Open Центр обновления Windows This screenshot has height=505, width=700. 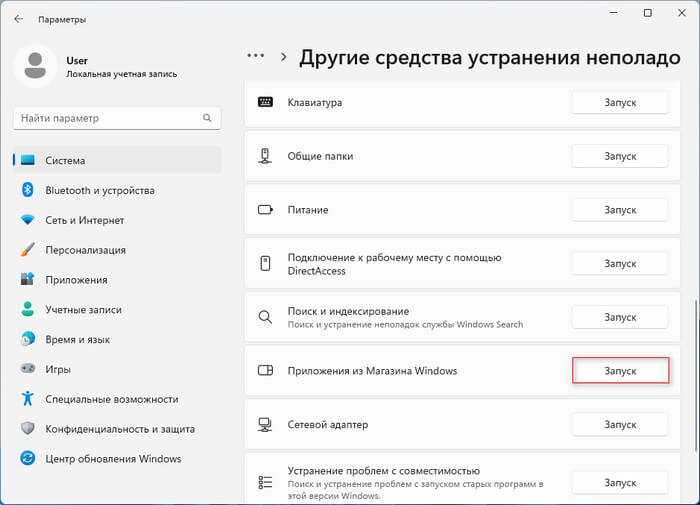coord(117,459)
